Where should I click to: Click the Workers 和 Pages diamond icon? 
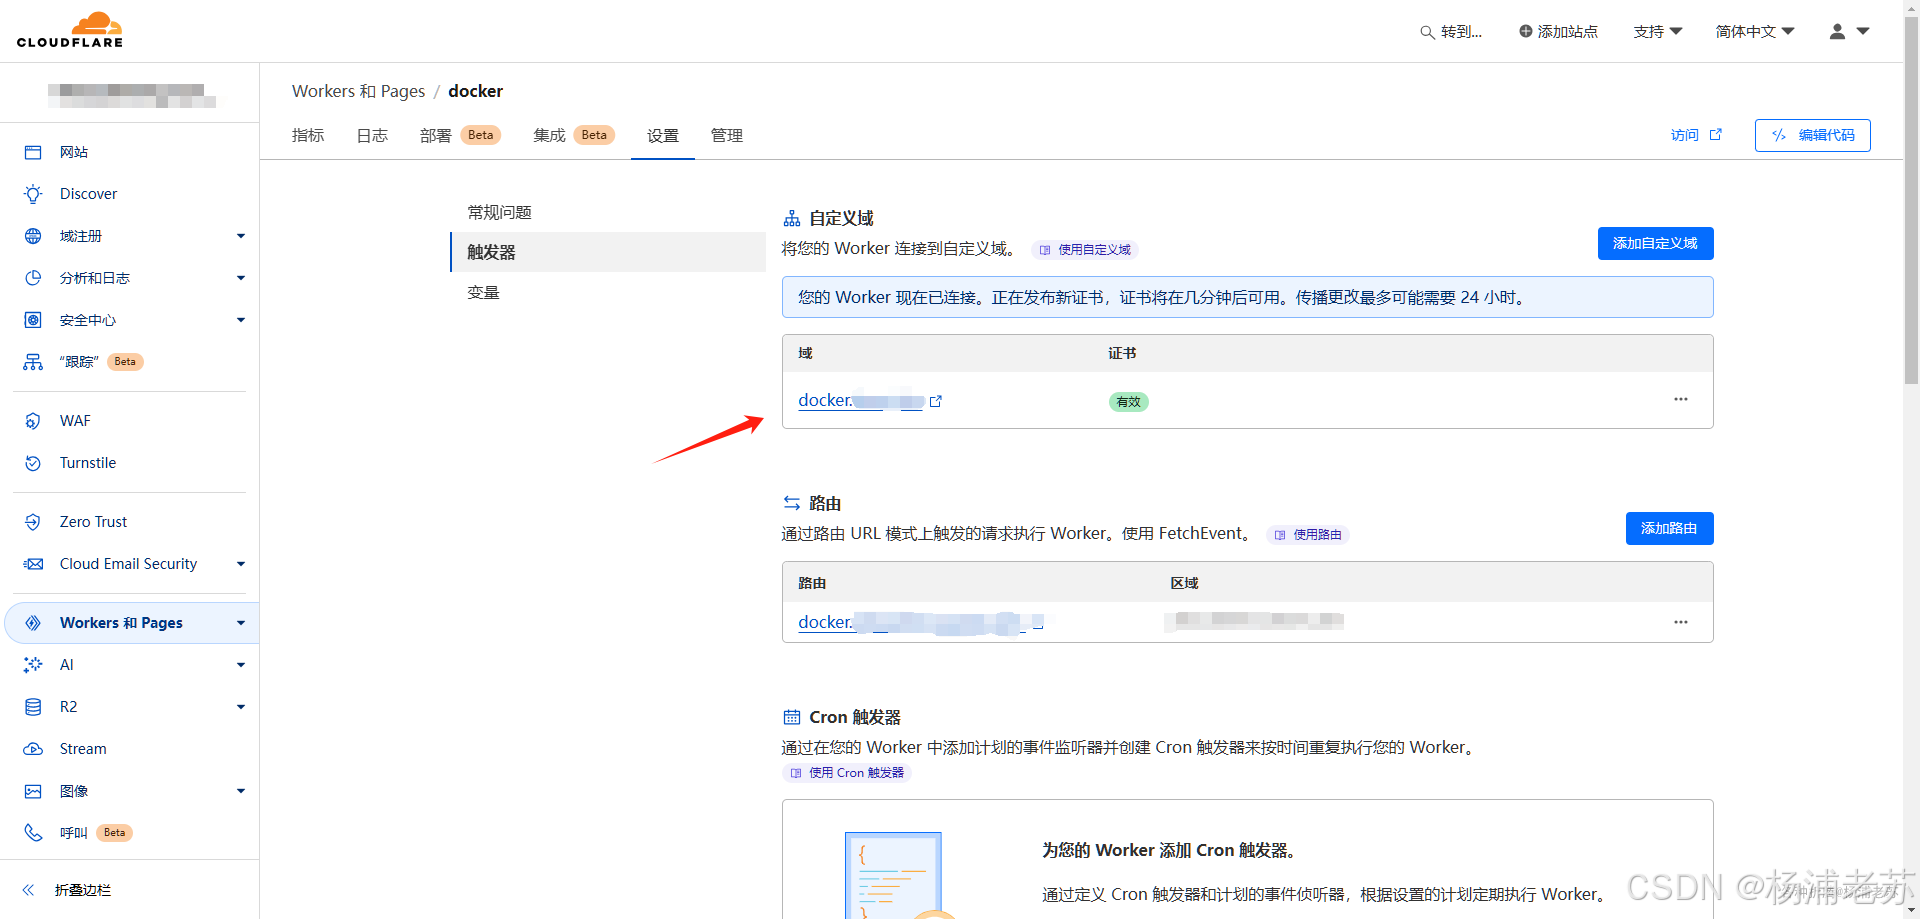[x=33, y=623]
